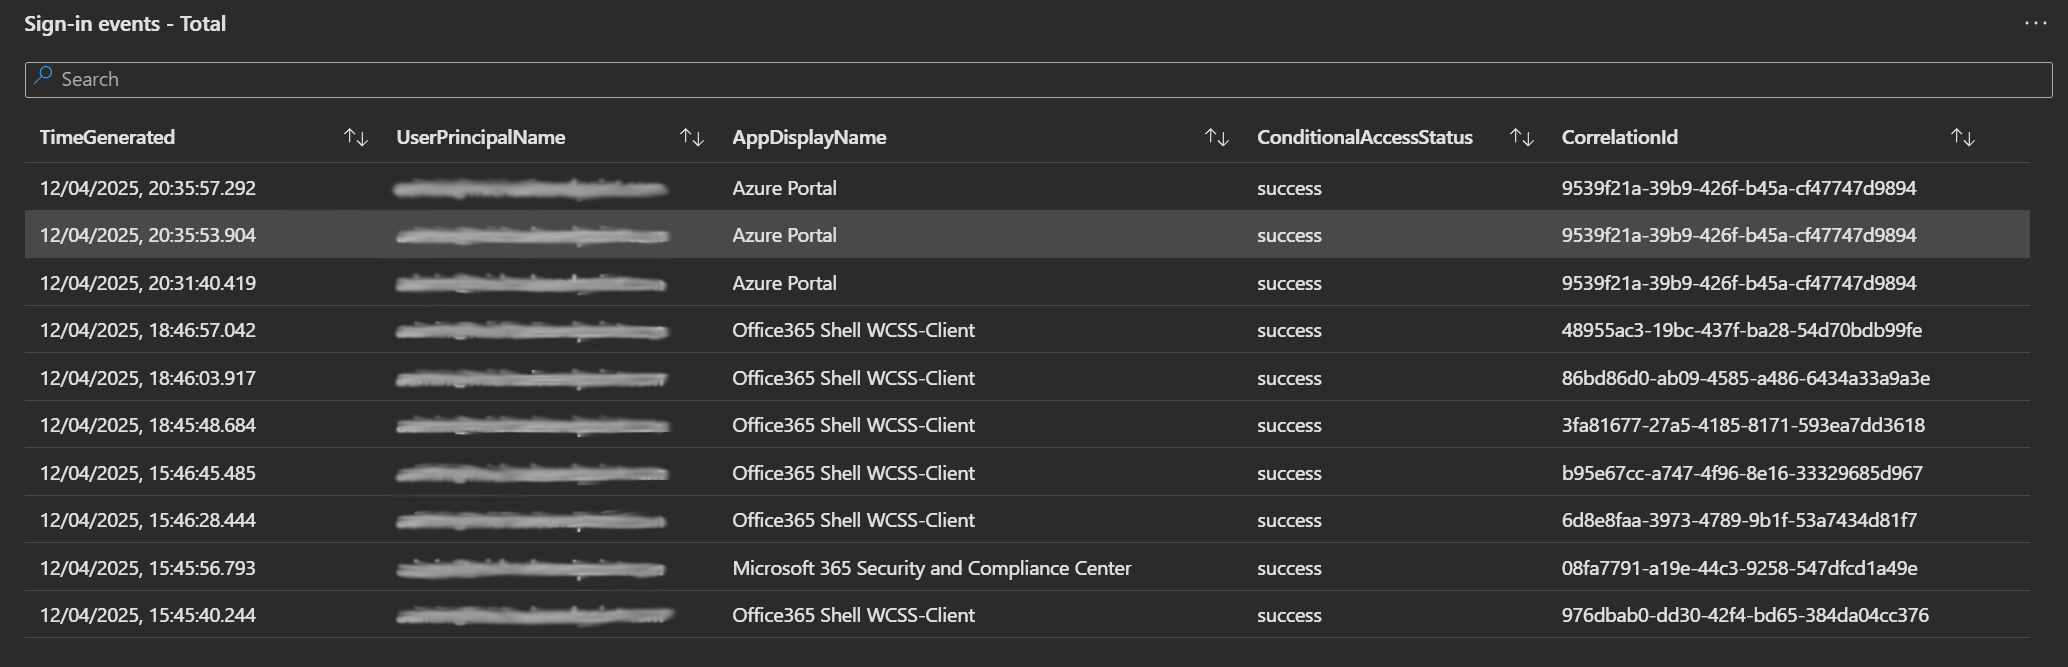Click success status in the 15:45:56.793 row

pos(1289,568)
